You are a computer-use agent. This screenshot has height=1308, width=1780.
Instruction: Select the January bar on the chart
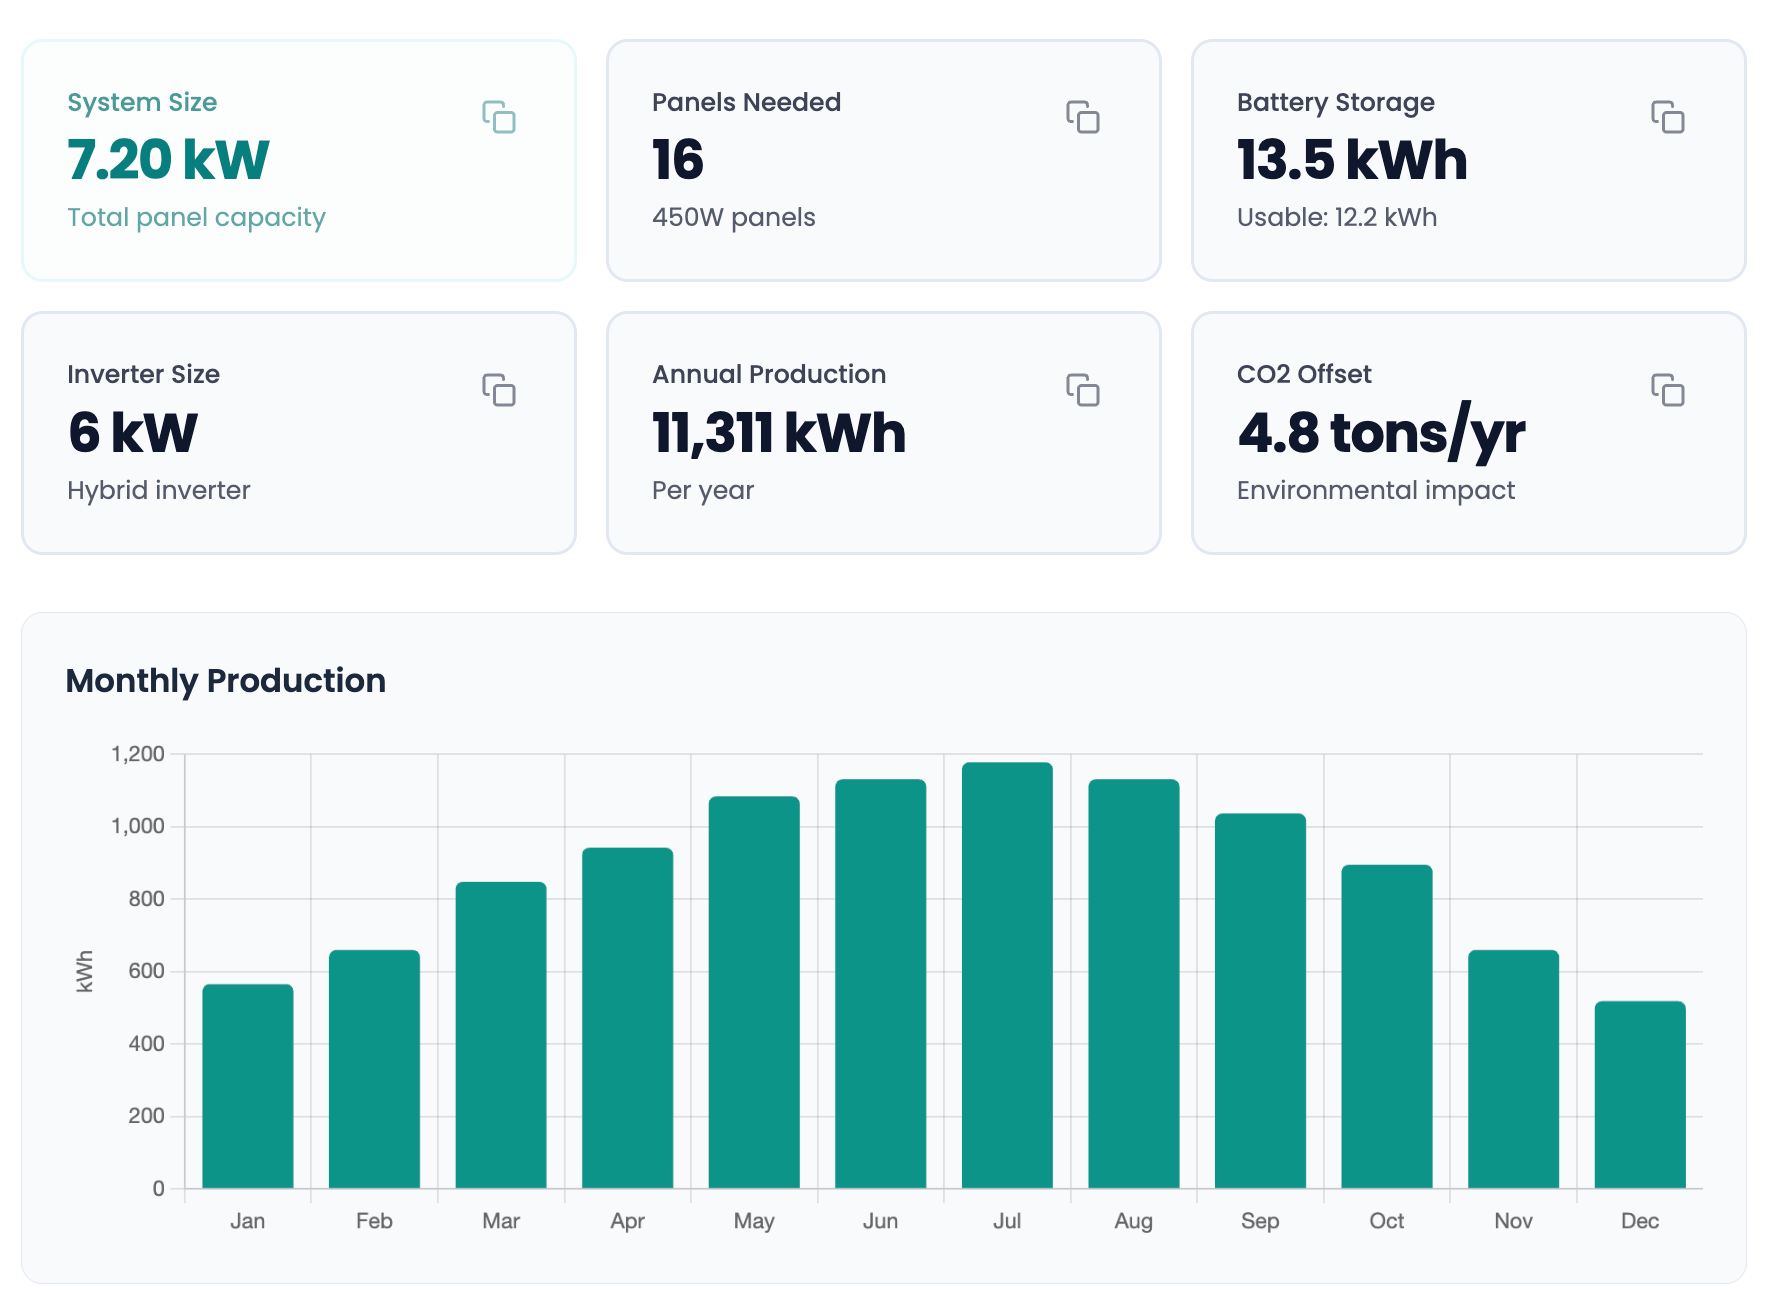coord(248,1085)
